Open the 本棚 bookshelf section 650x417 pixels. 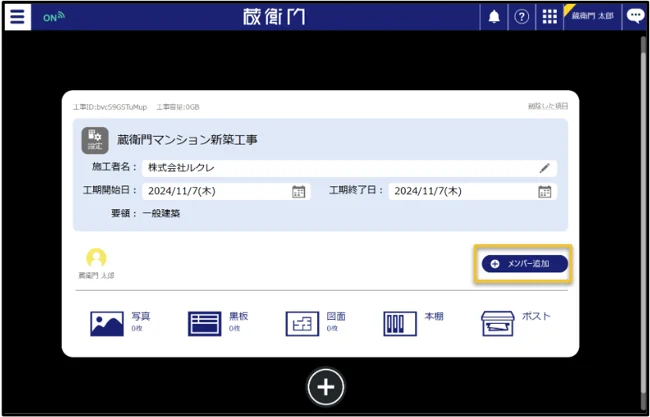(413, 322)
